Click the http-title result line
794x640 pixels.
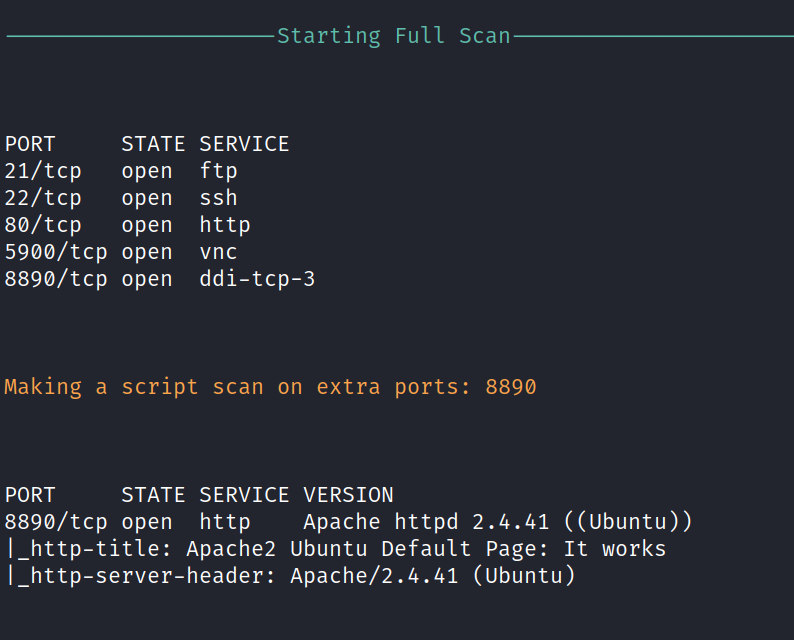point(335,549)
